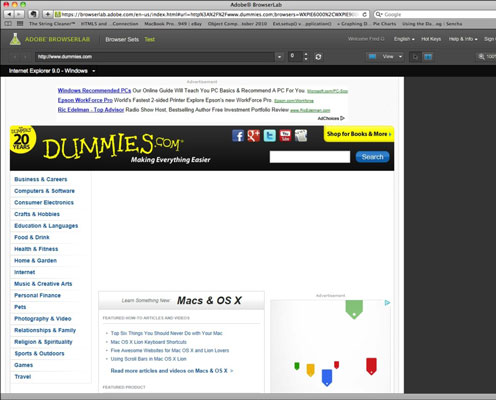Expand the Help & Info menu
This screenshot has width=496, height=400.
pyautogui.click(x=463, y=39)
